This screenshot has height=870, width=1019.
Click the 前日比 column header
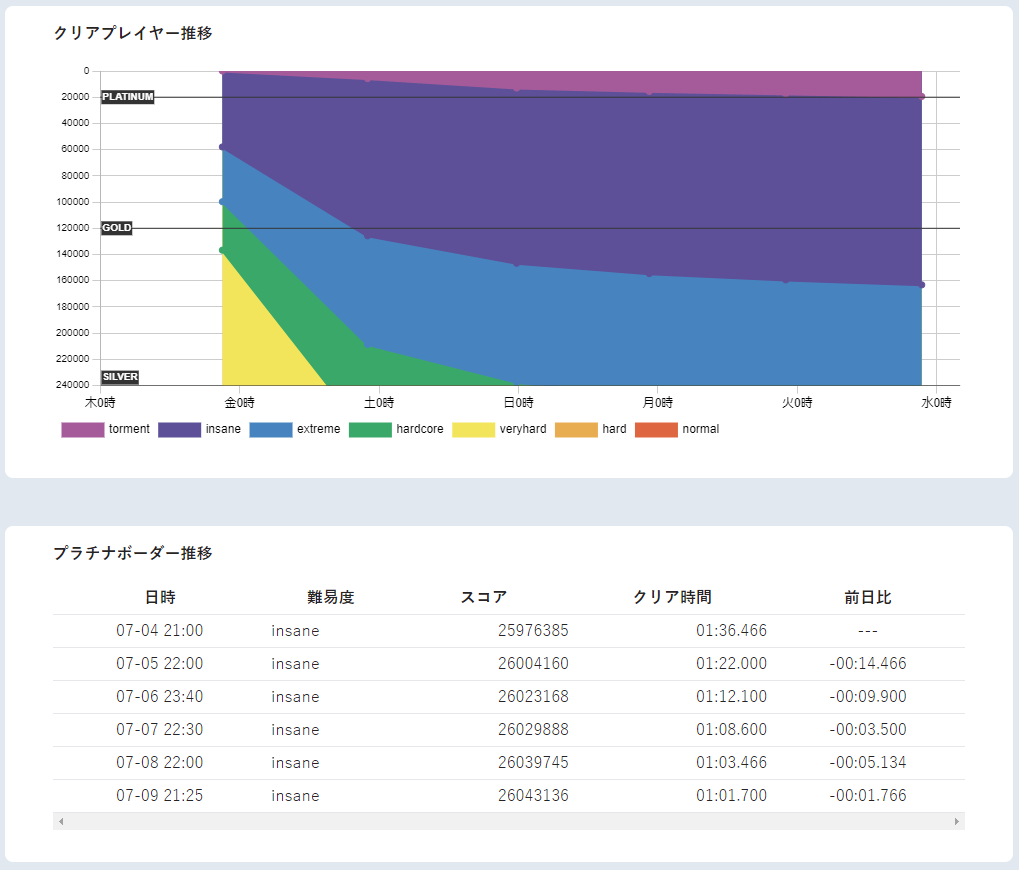tap(867, 598)
